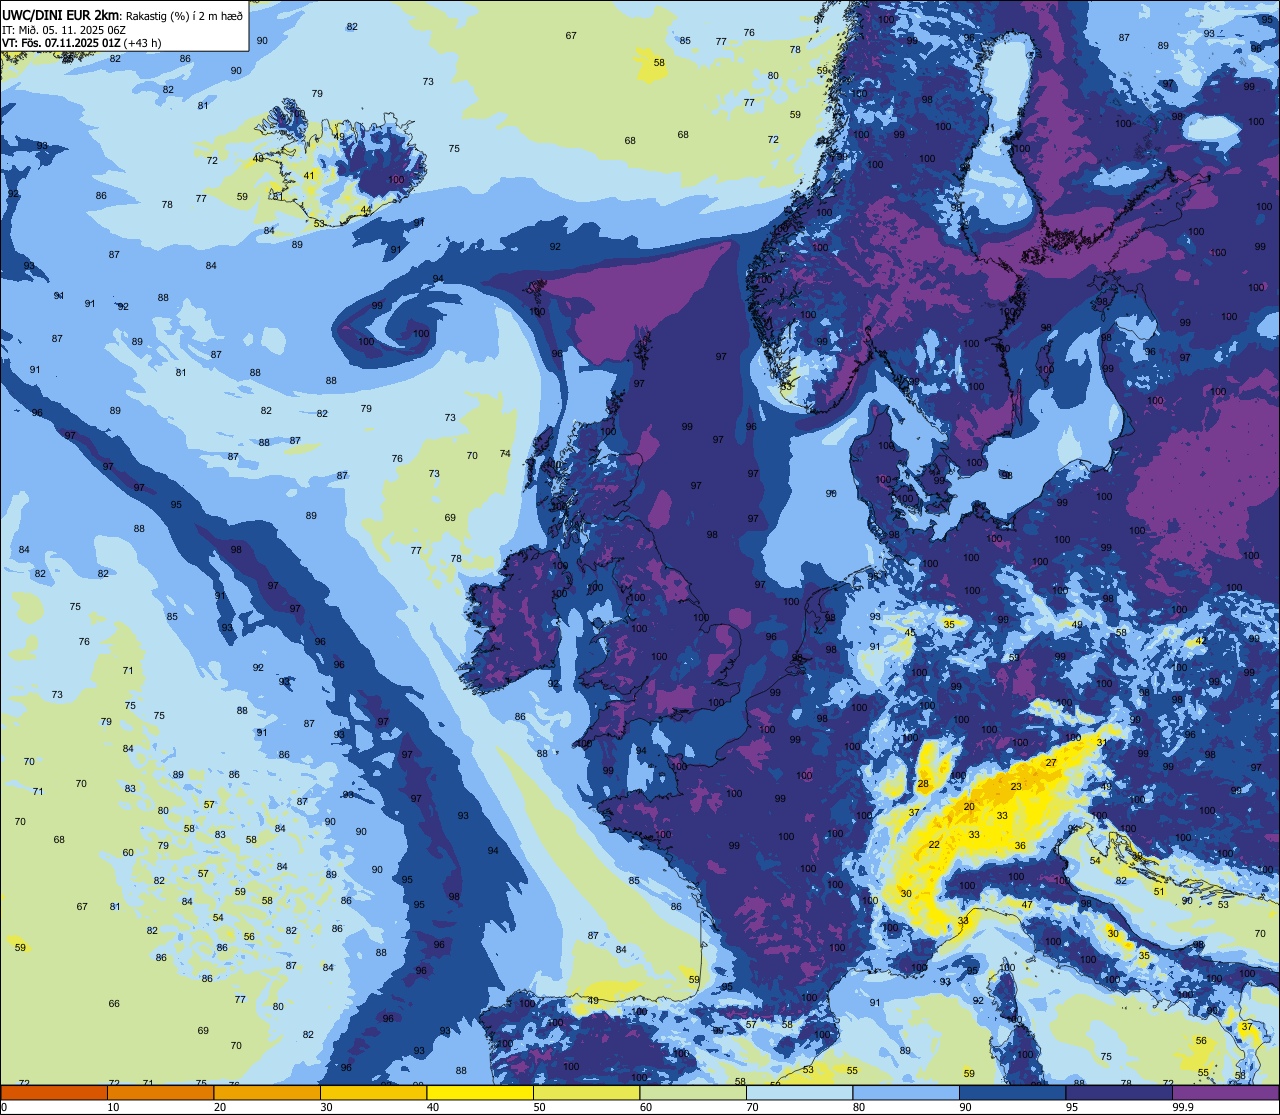Click the '99.9' legend tick label
The image size is (1280, 1115).
click(1184, 1107)
